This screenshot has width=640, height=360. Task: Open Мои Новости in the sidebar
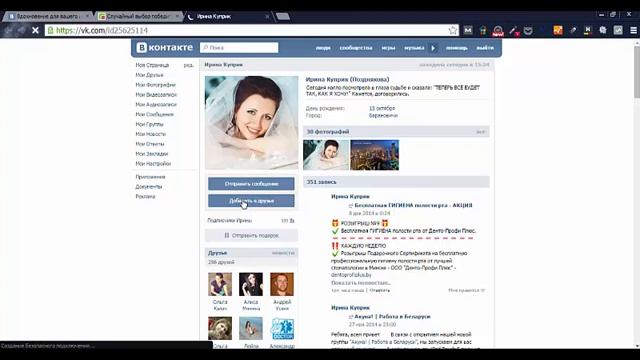point(151,134)
